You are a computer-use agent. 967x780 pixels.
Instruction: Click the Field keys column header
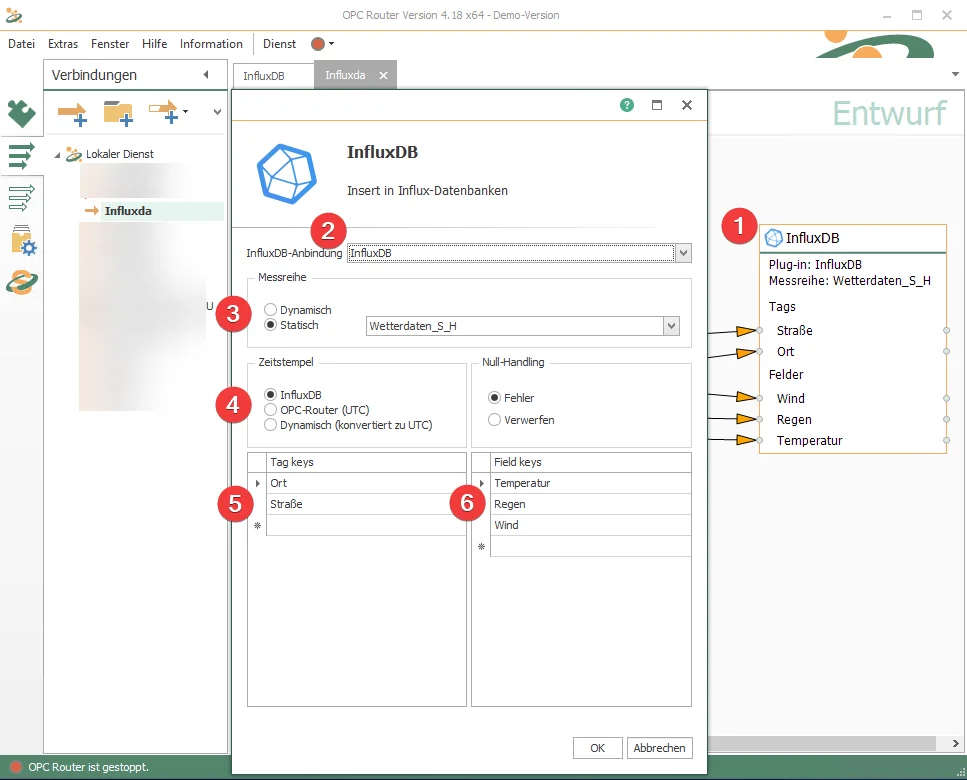(x=590, y=462)
